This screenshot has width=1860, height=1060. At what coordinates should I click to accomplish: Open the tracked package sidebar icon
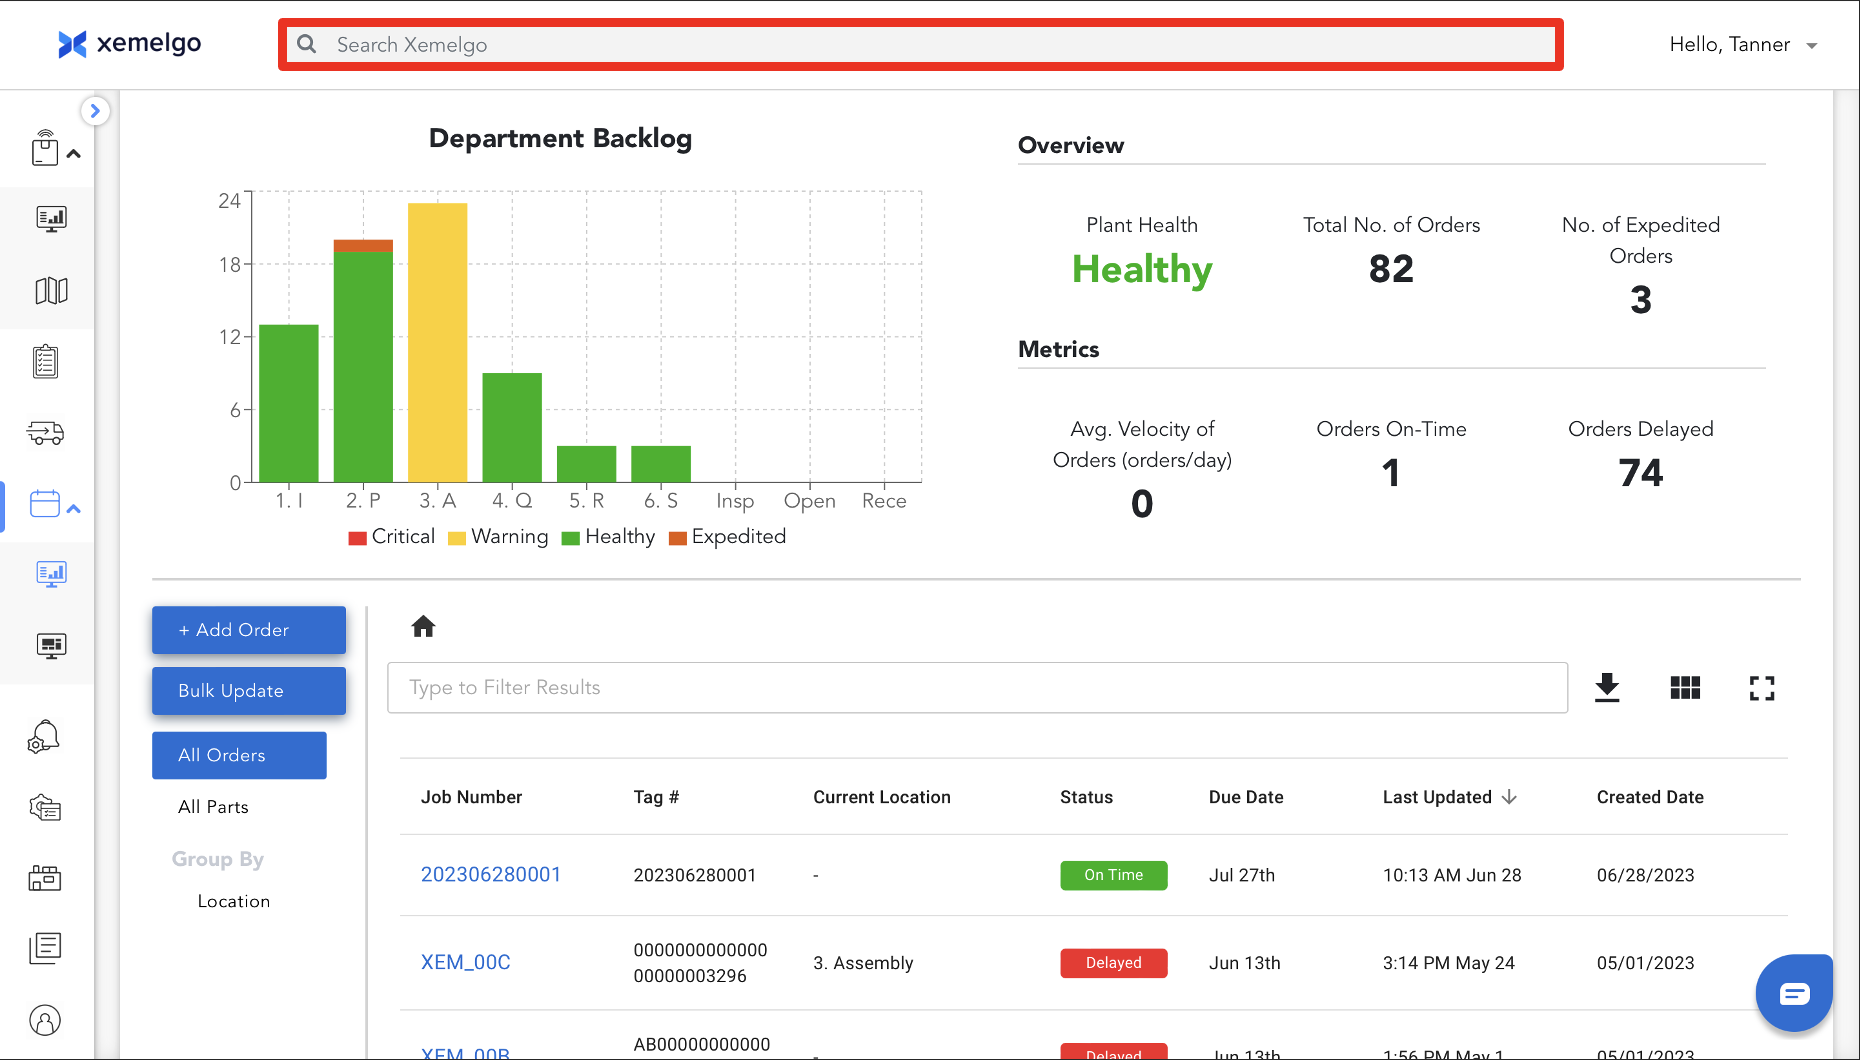(x=45, y=148)
